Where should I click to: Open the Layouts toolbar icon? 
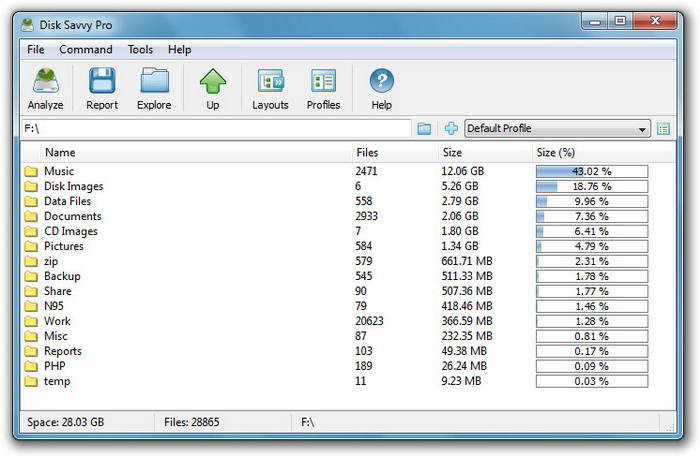(271, 81)
